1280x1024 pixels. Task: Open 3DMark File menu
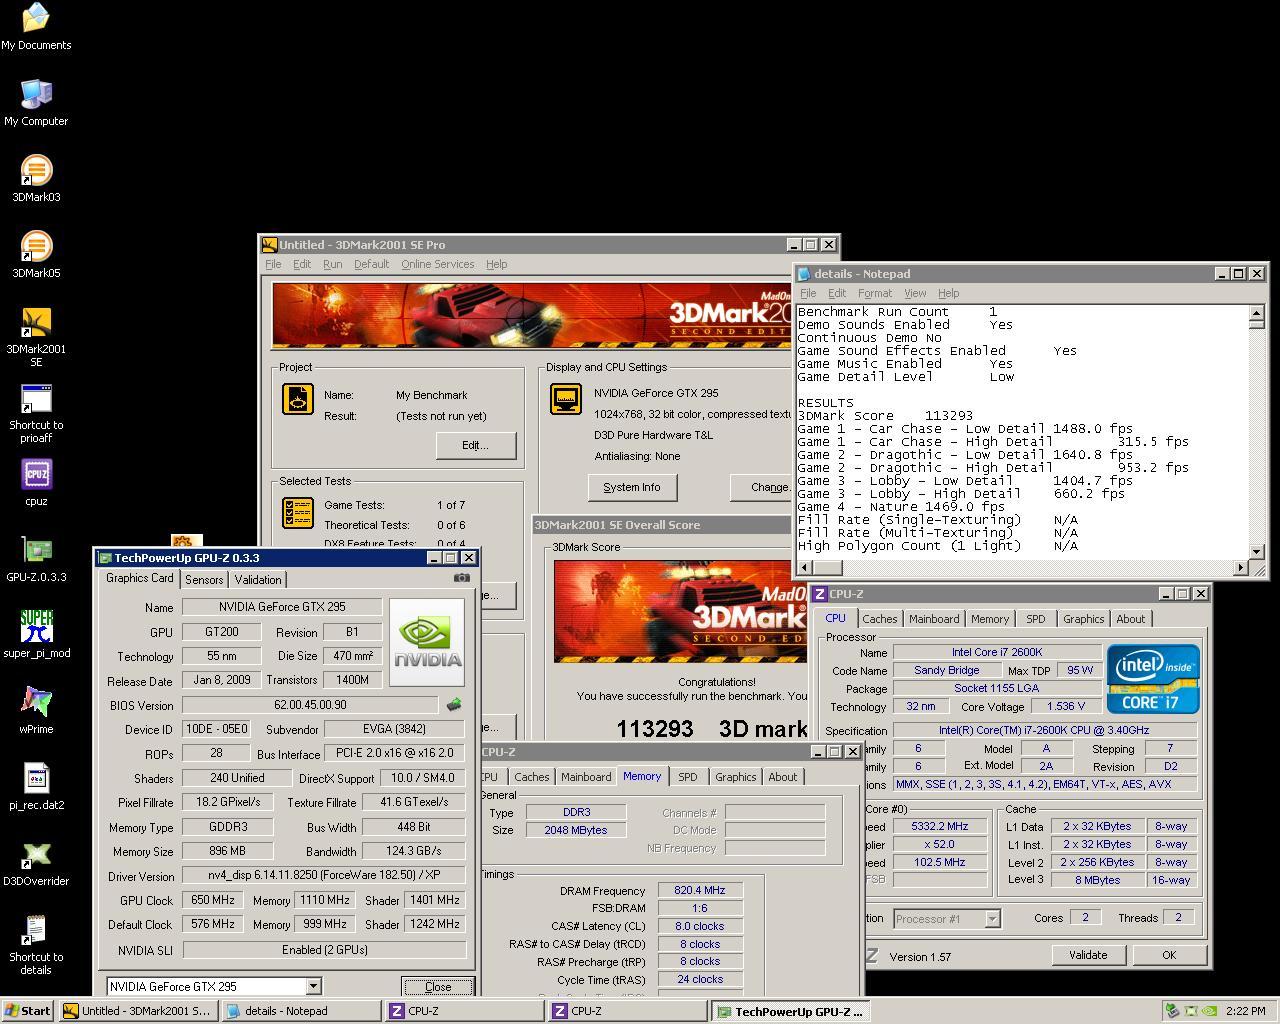(x=273, y=264)
